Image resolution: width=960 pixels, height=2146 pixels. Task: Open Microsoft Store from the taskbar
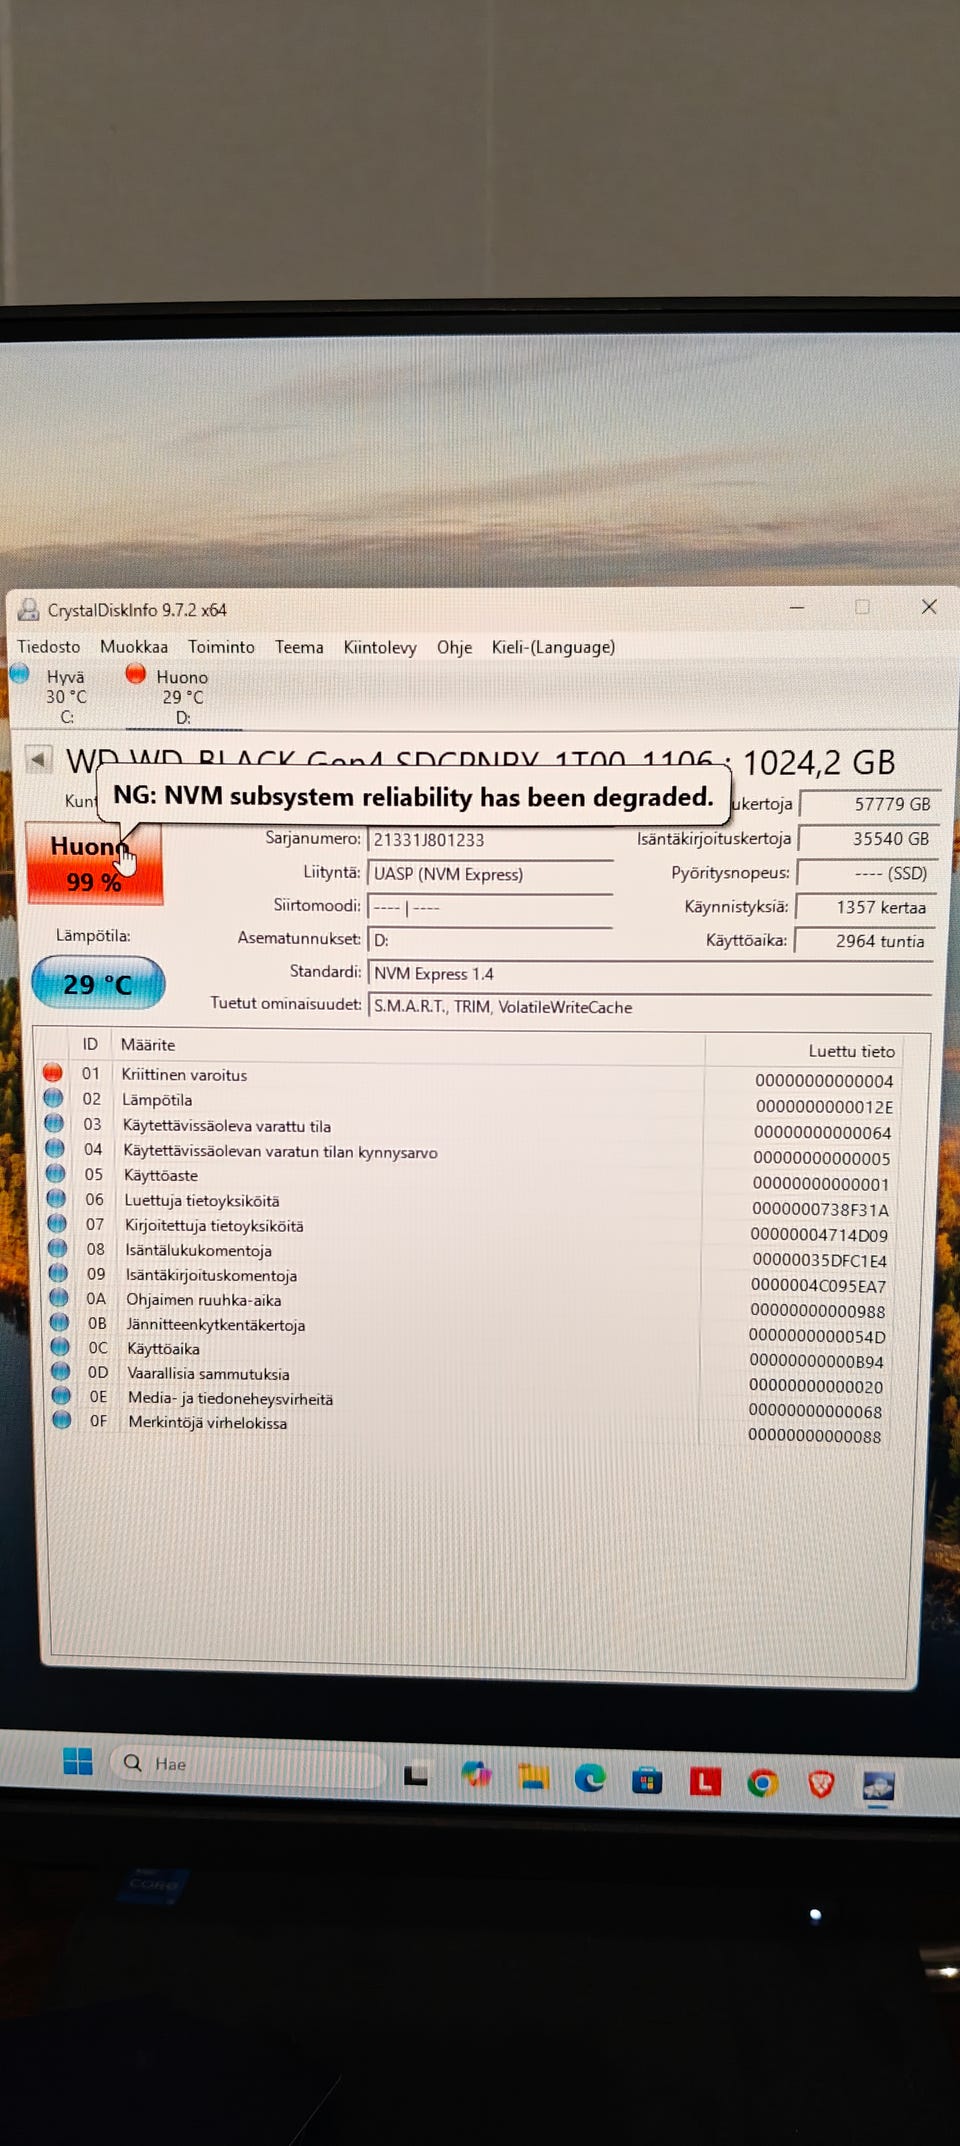[647, 1780]
